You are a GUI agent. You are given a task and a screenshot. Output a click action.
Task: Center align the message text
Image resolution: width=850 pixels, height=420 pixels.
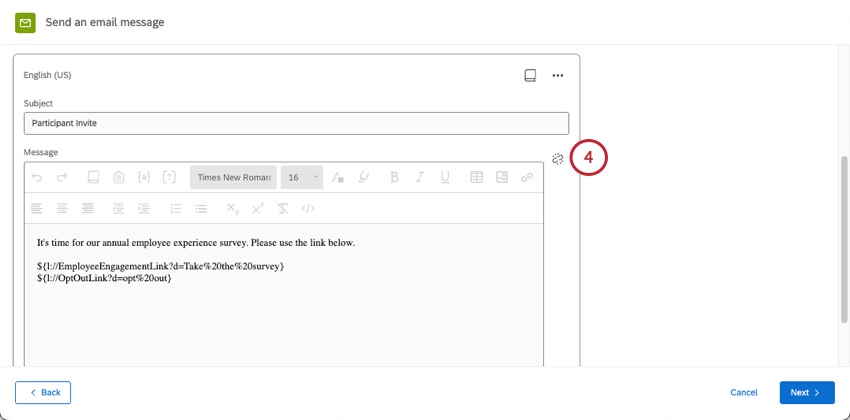pyautogui.click(x=62, y=208)
